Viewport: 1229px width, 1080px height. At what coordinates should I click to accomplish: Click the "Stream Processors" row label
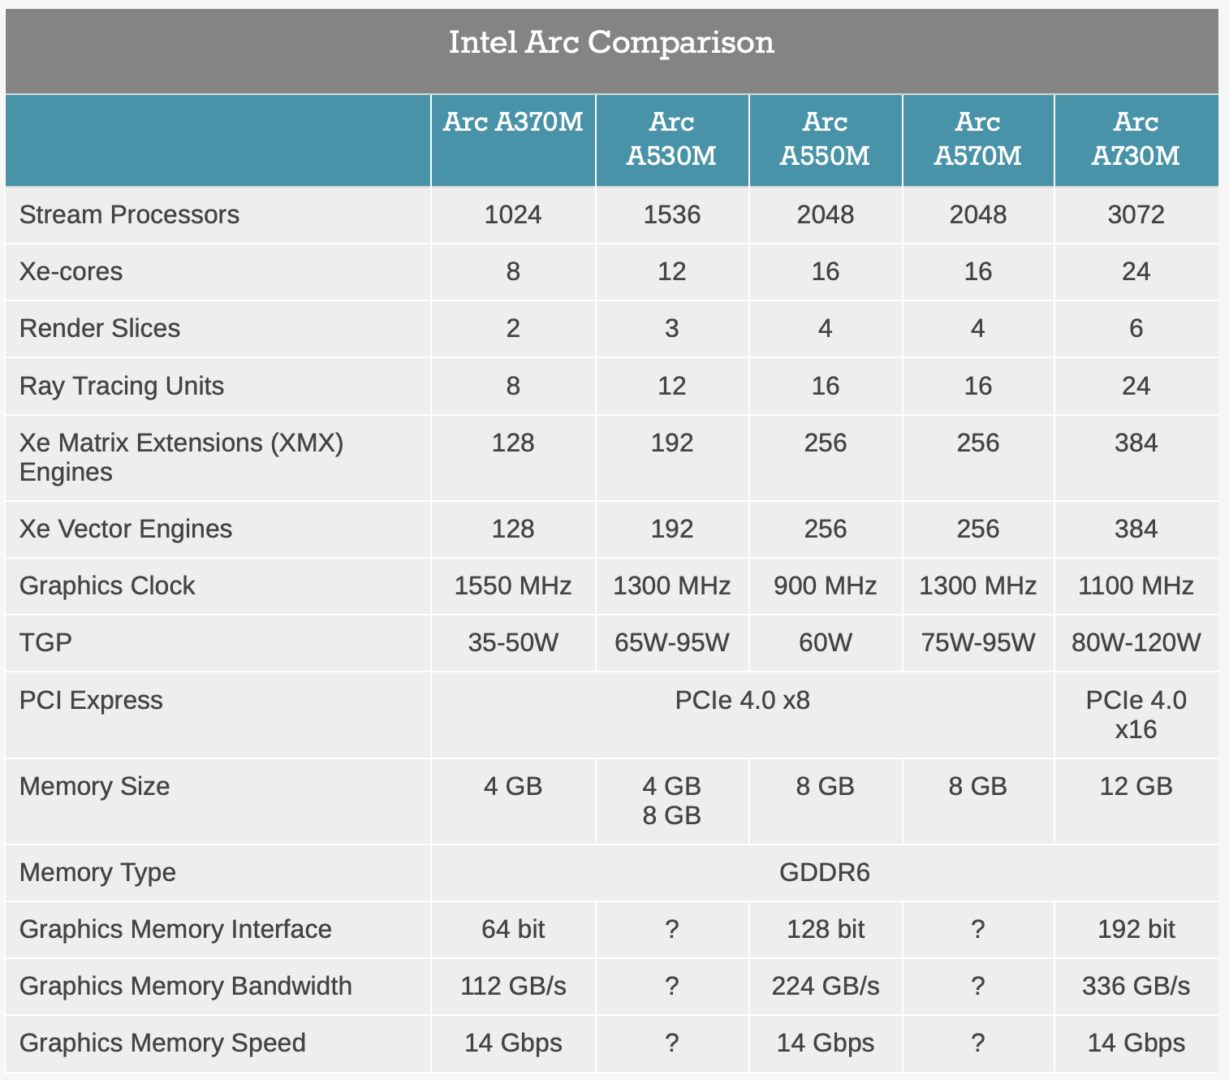(x=129, y=215)
